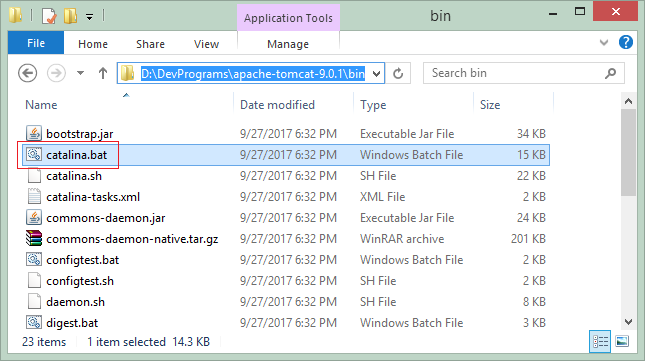This screenshot has width=645, height=361.
Task: Click the vertical scrollbar down arrow
Action: click(x=628, y=322)
